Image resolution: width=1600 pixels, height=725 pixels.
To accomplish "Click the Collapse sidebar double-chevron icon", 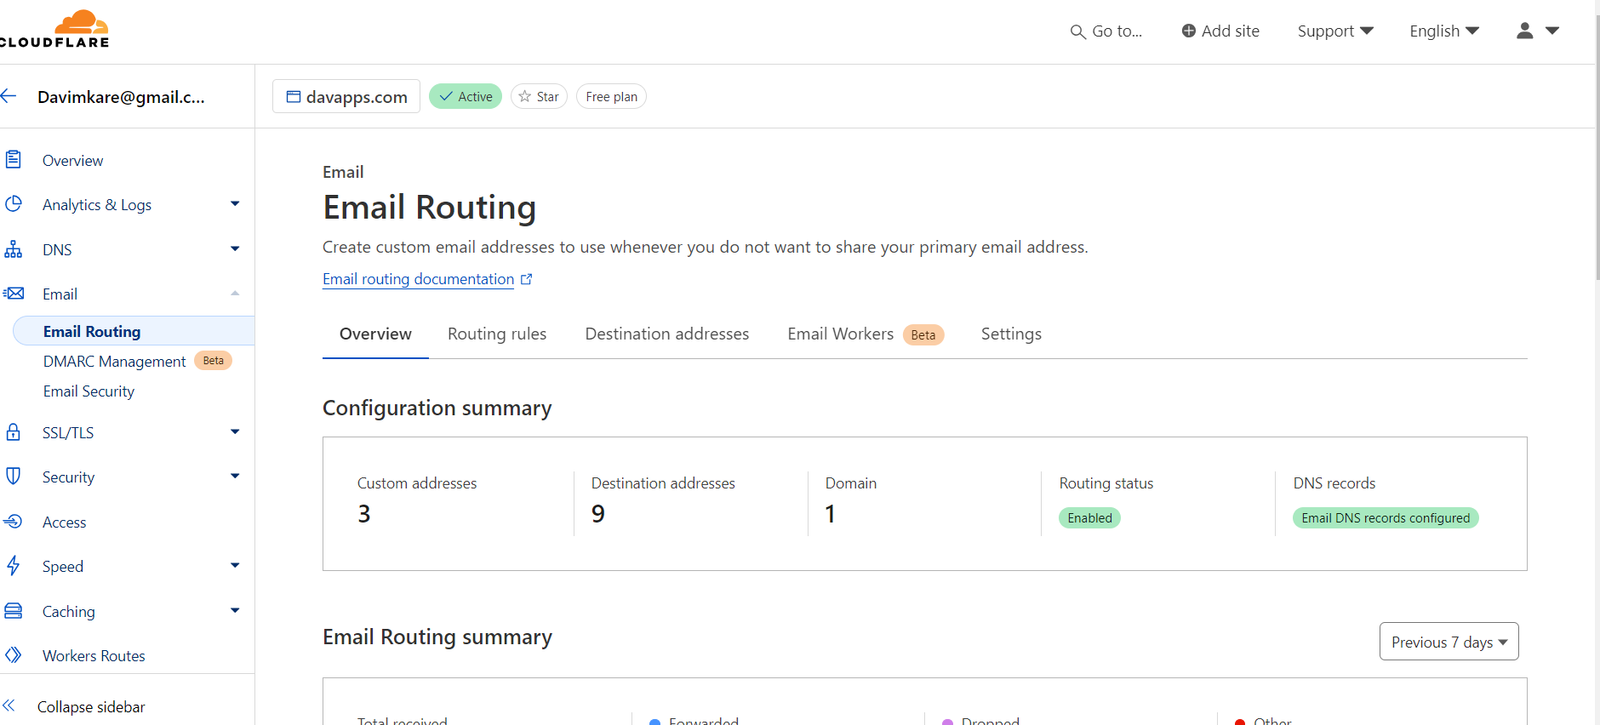I will coord(9,705).
